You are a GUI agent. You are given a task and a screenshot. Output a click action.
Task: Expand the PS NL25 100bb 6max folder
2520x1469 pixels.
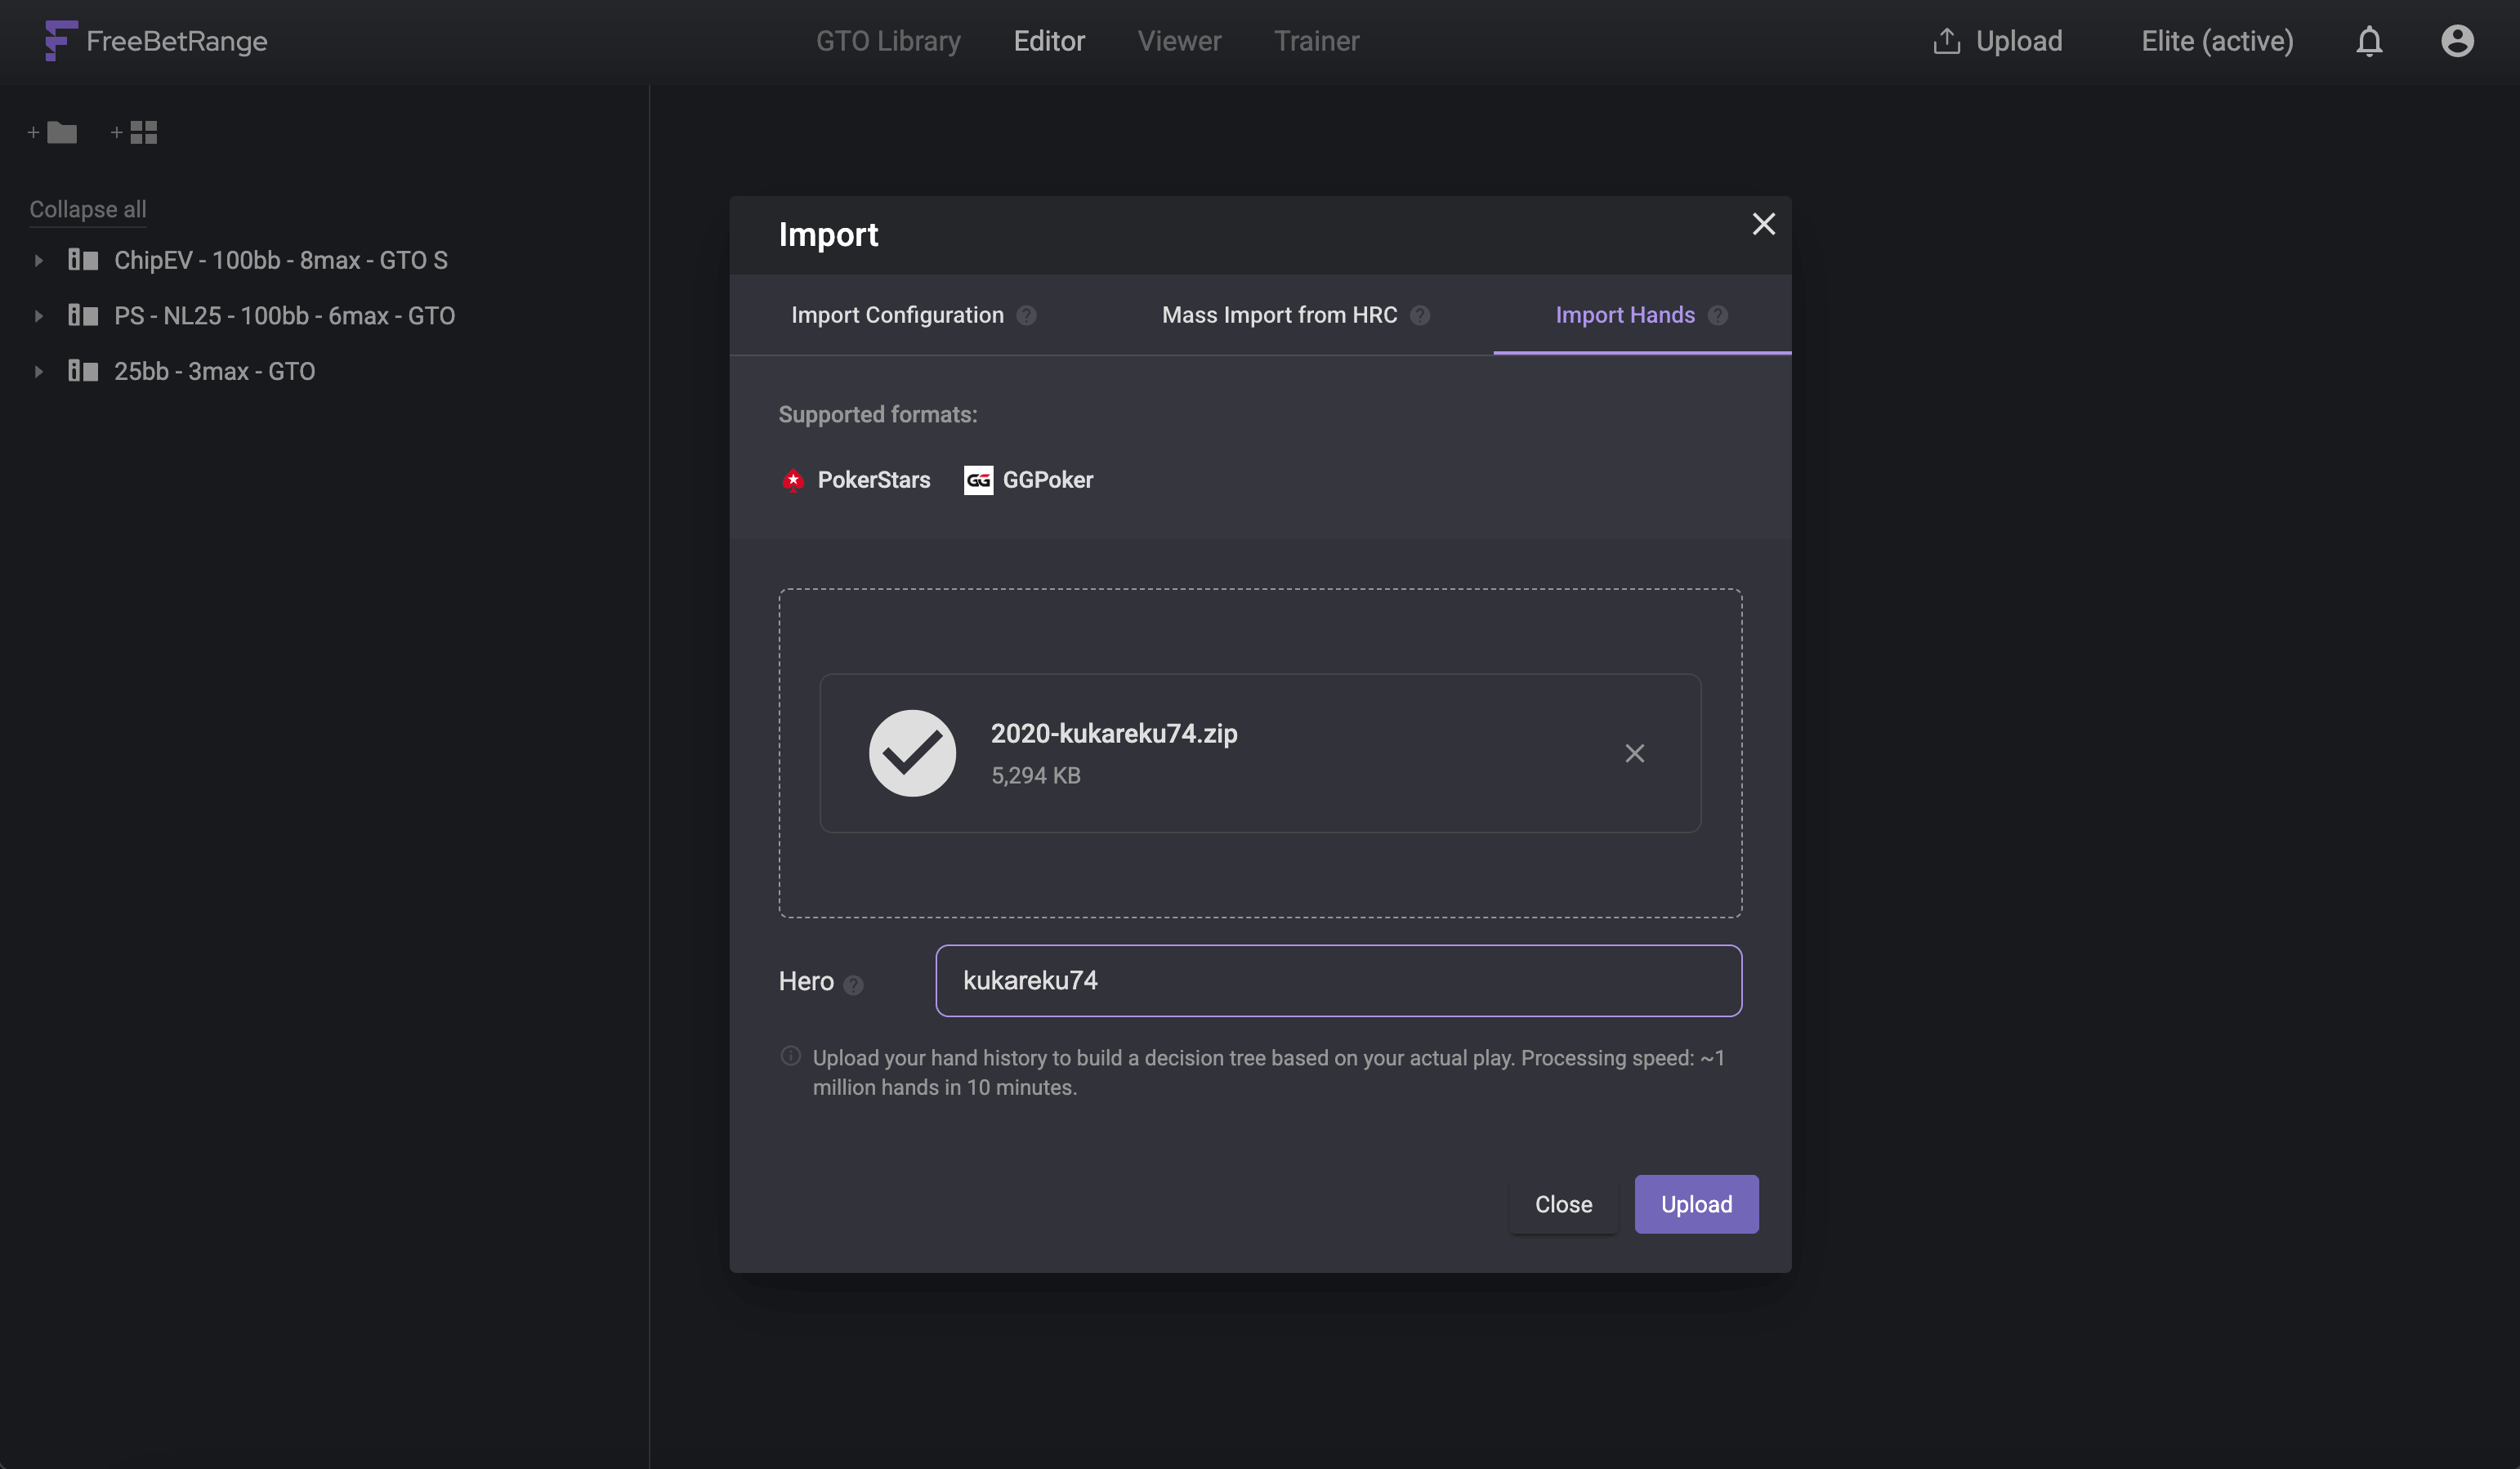[x=39, y=316]
